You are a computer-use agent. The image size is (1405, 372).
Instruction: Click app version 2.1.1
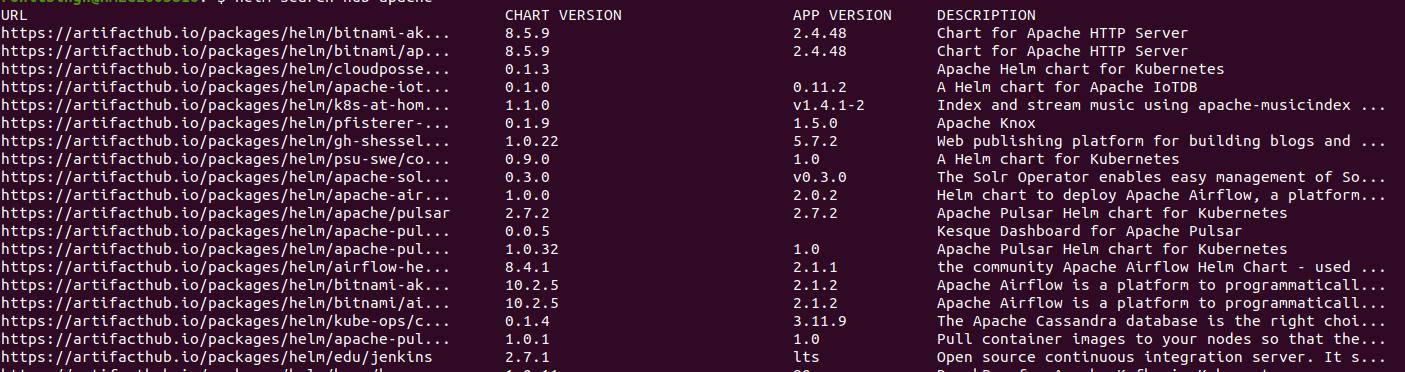pos(815,267)
